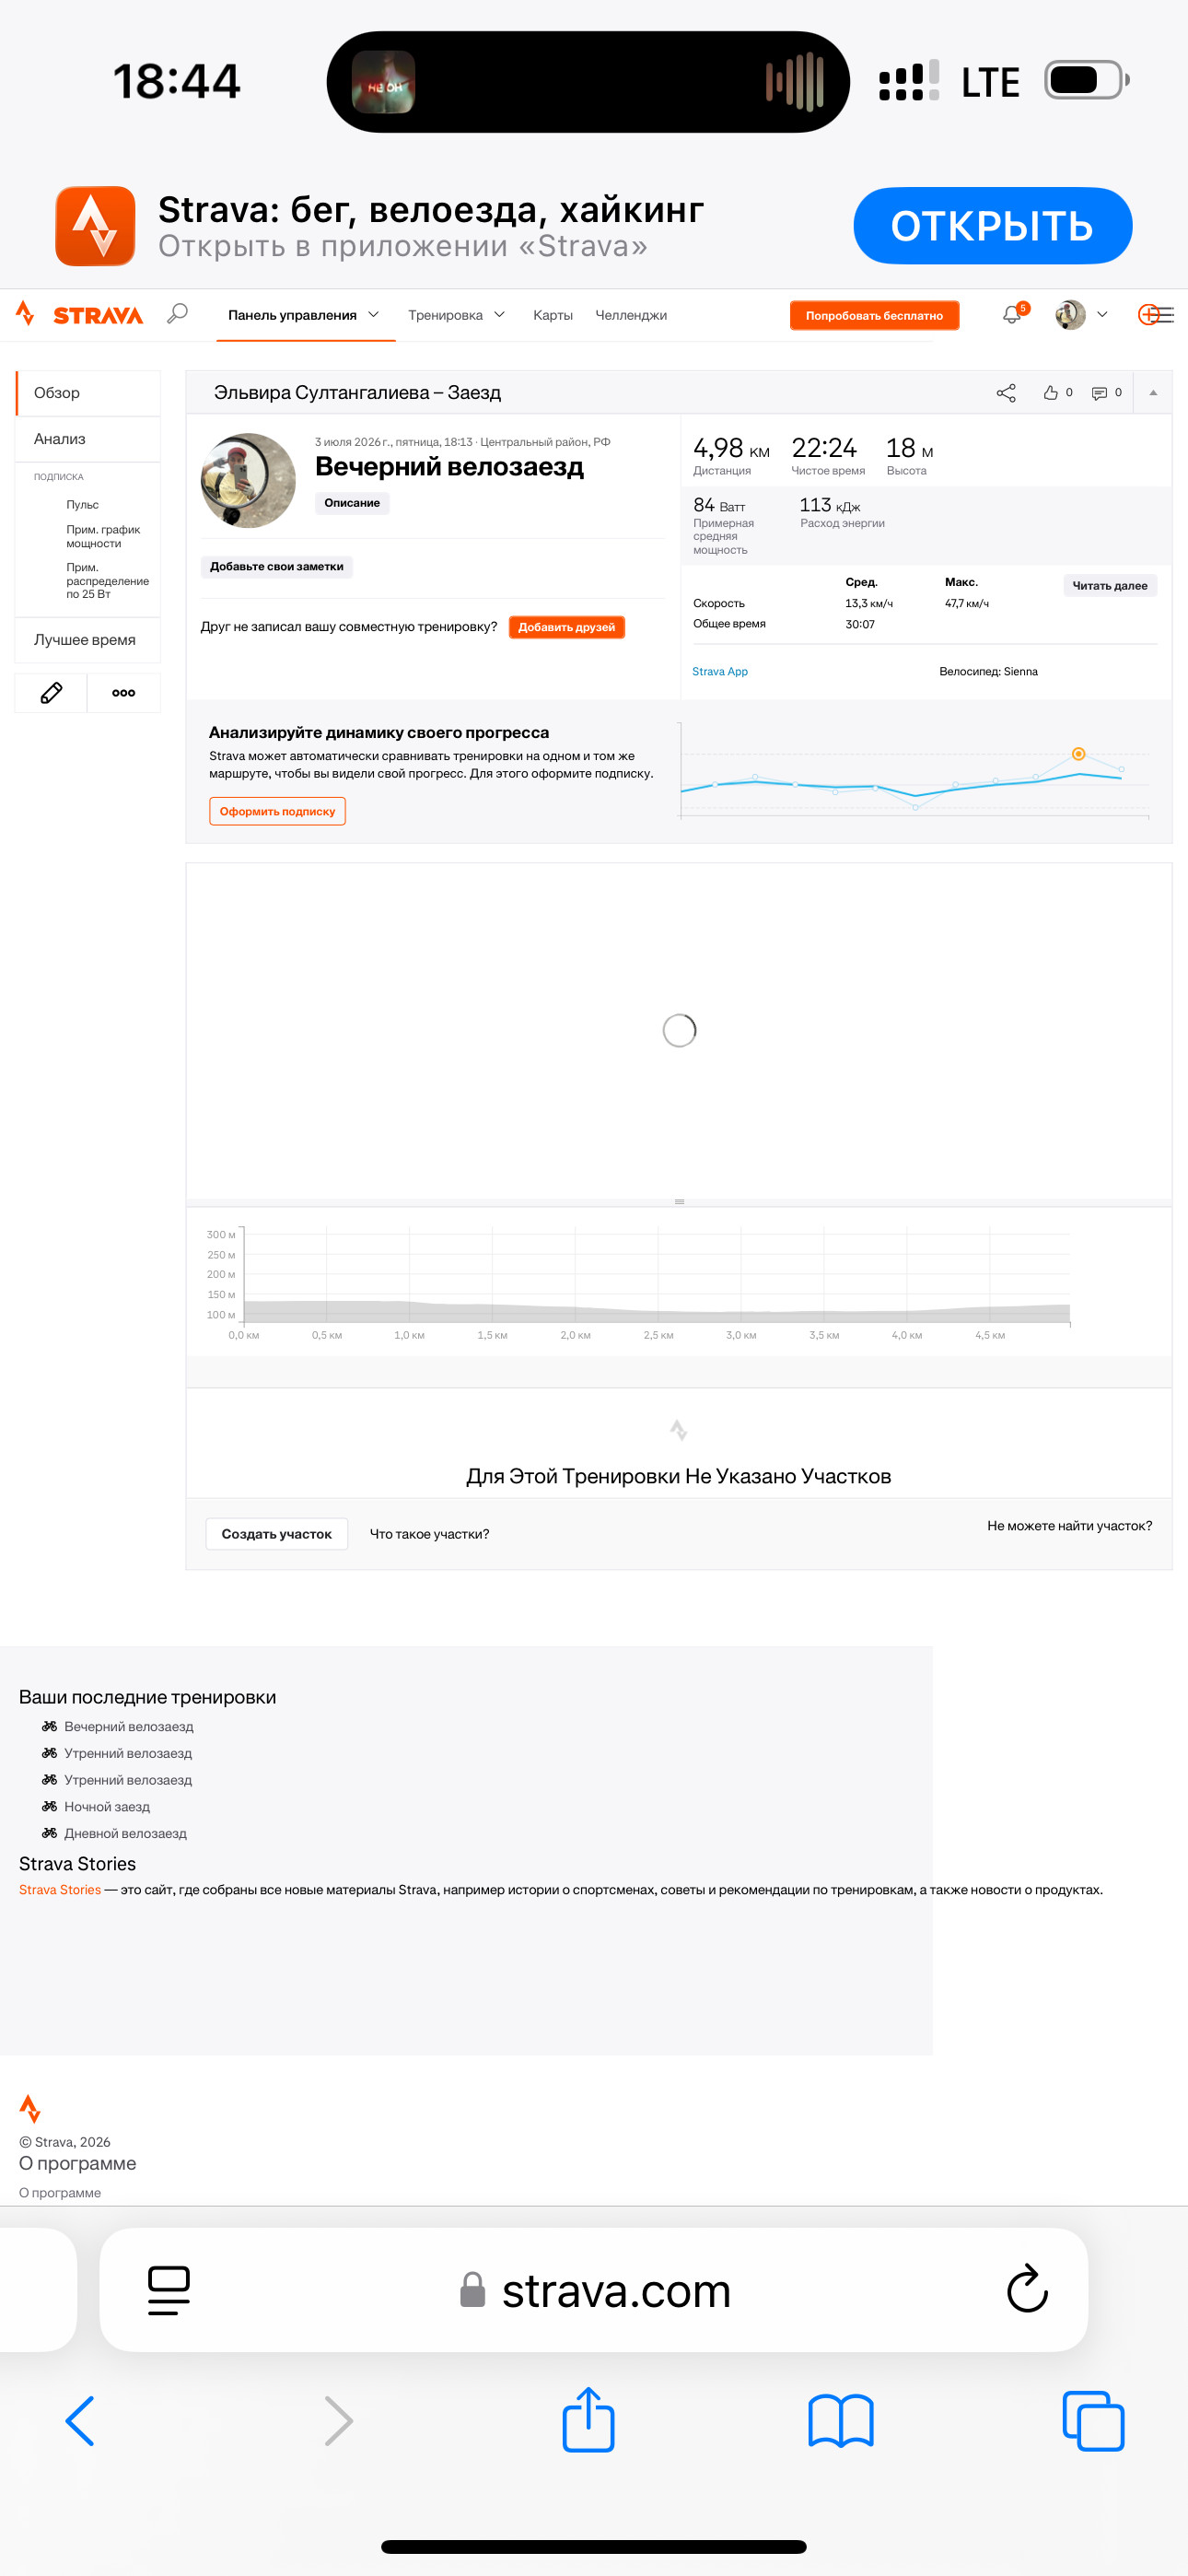
Task: Click the Создать участок button
Action: pos(277,1534)
